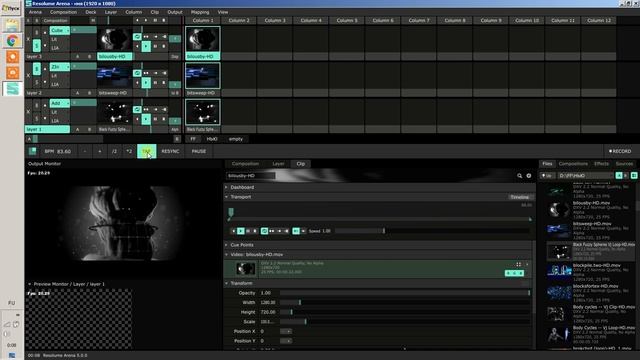
Task: Click the Up folder button in Files
Action: coord(547,176)
